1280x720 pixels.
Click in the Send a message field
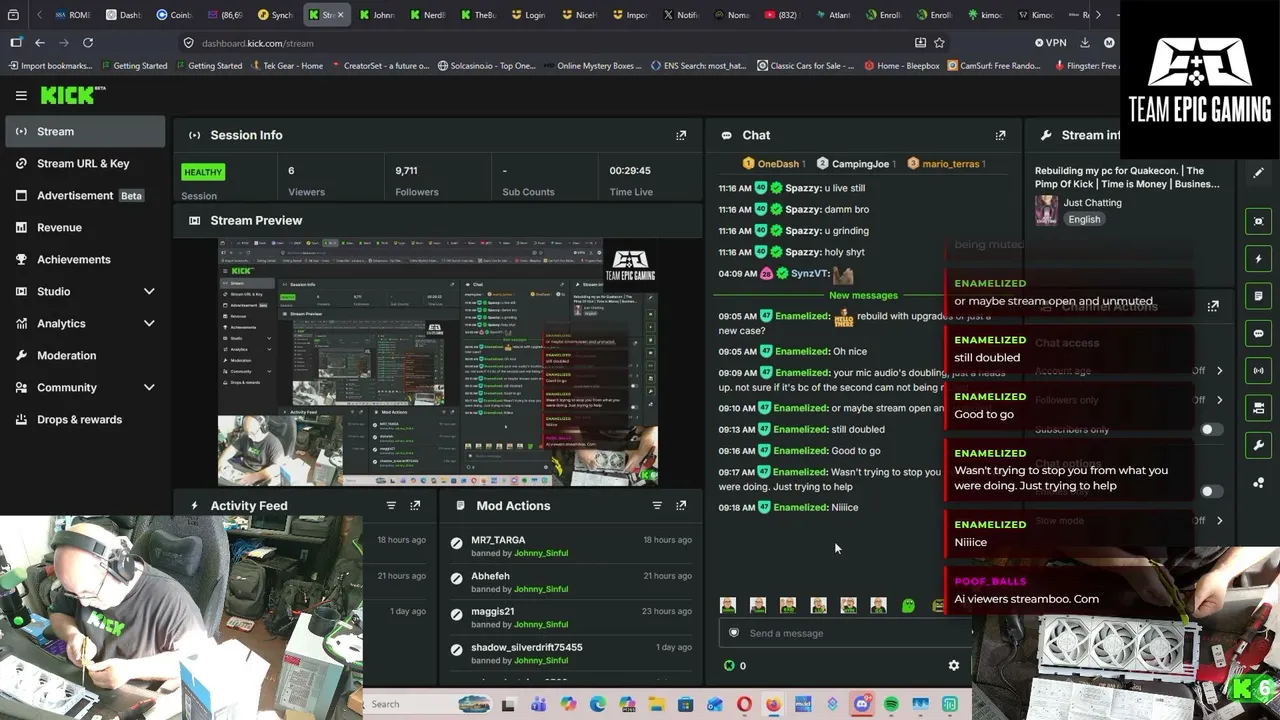(844, 633)
